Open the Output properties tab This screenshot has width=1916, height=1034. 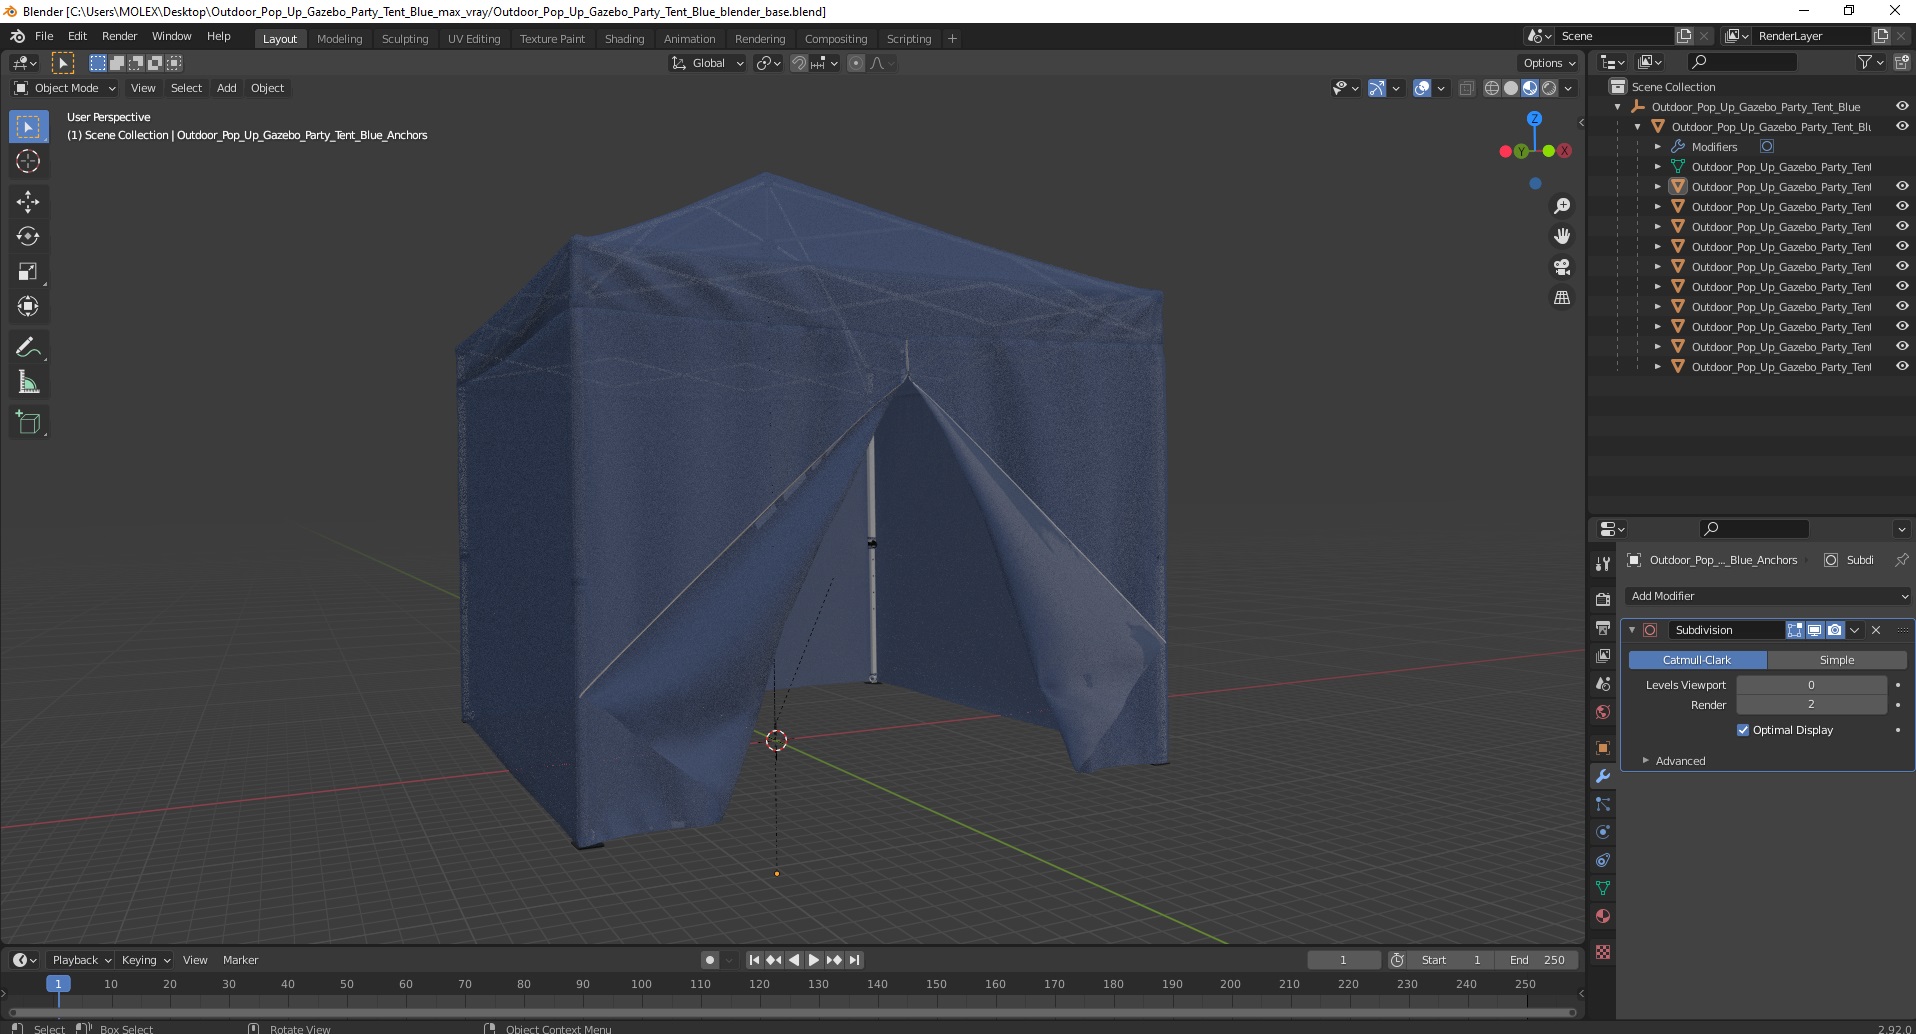pyautogui.click(x=1603, y=627)
